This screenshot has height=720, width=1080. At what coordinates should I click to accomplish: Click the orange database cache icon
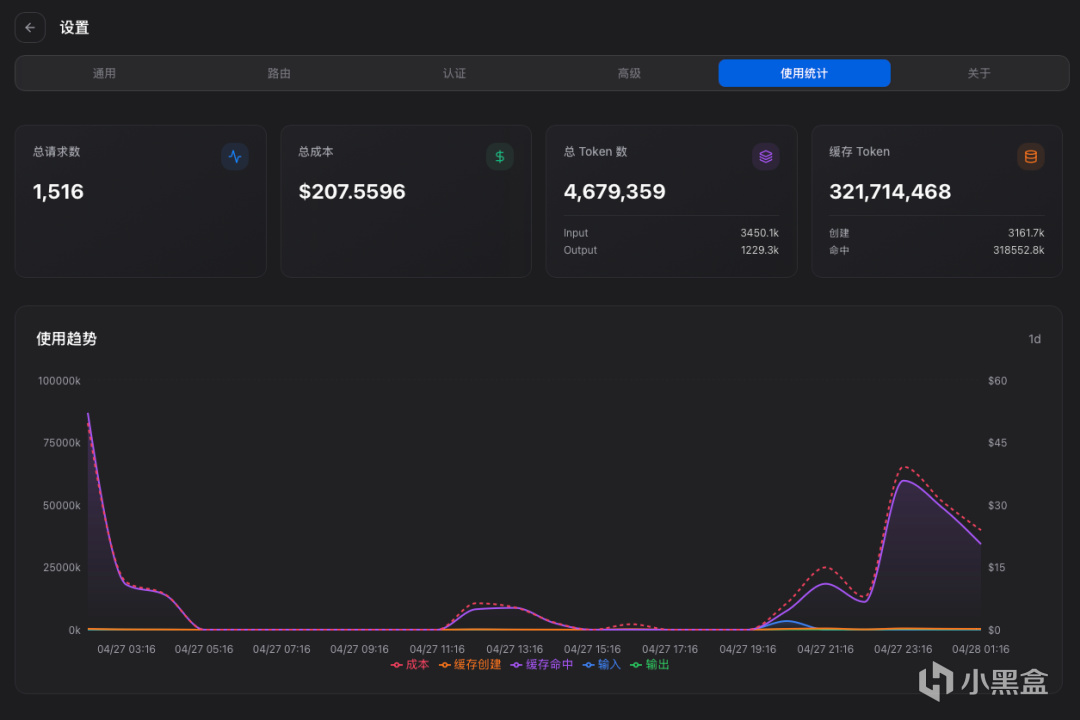(x=1030, y=156)
